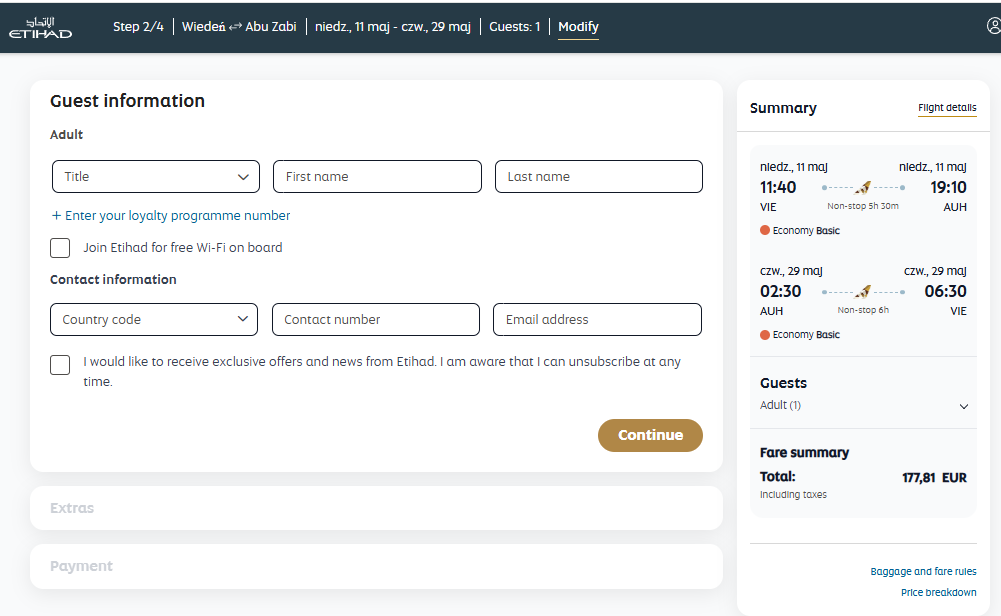Click the Fare summary heading
The width and height of the screenshot is (1001, 616).
point(804,453)
